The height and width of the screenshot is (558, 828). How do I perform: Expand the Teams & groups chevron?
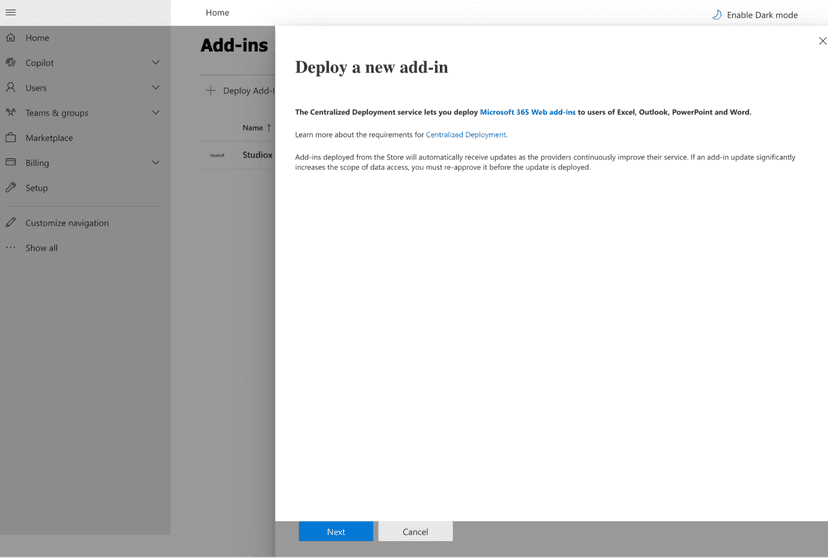(x=156, y=112)
